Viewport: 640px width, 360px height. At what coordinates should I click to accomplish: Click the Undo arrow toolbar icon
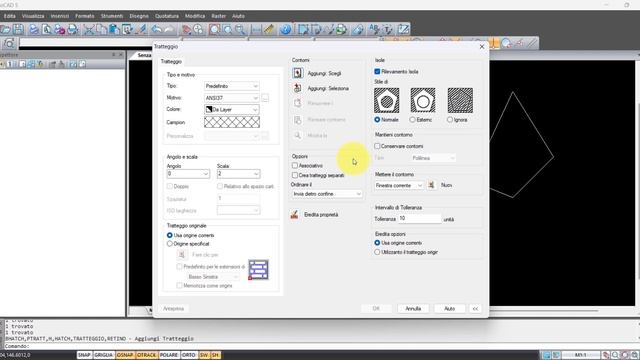pos(156,29)
